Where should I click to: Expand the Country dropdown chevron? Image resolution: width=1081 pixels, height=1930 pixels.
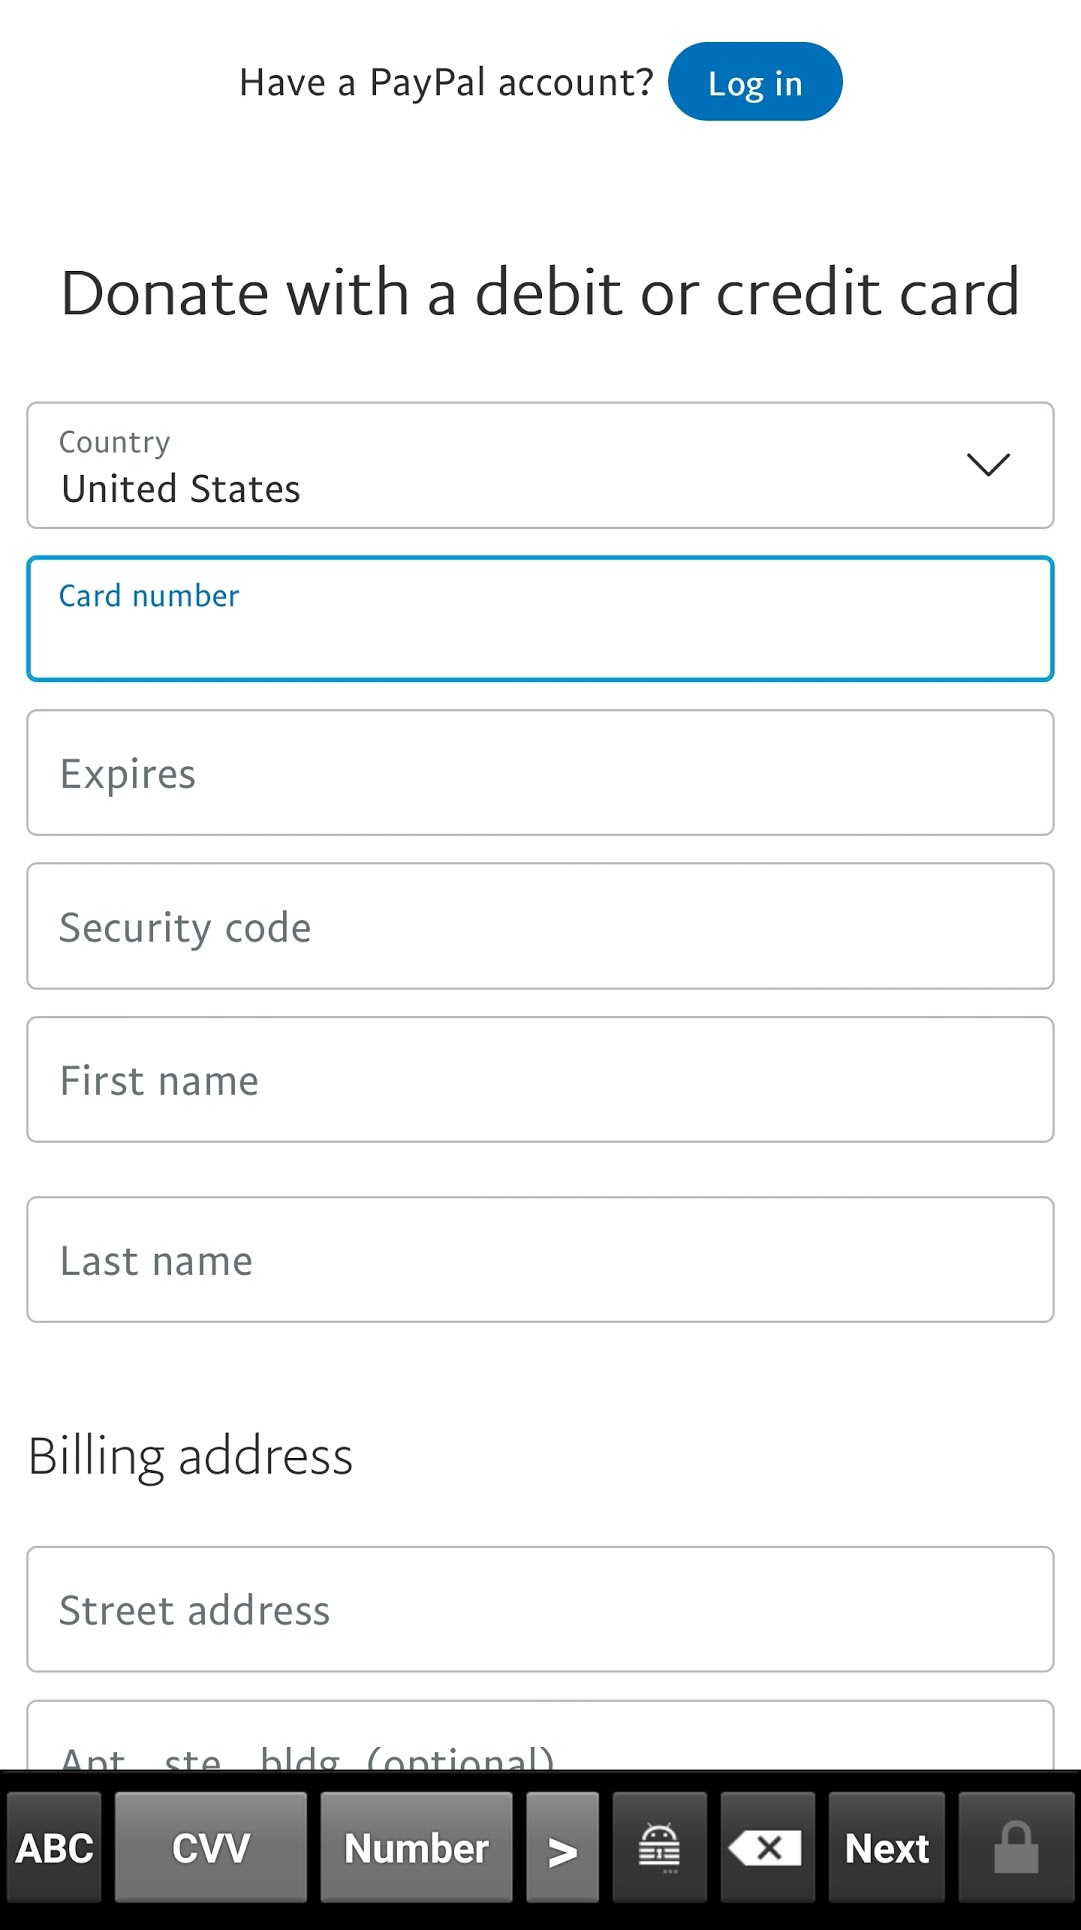point(987,465)
